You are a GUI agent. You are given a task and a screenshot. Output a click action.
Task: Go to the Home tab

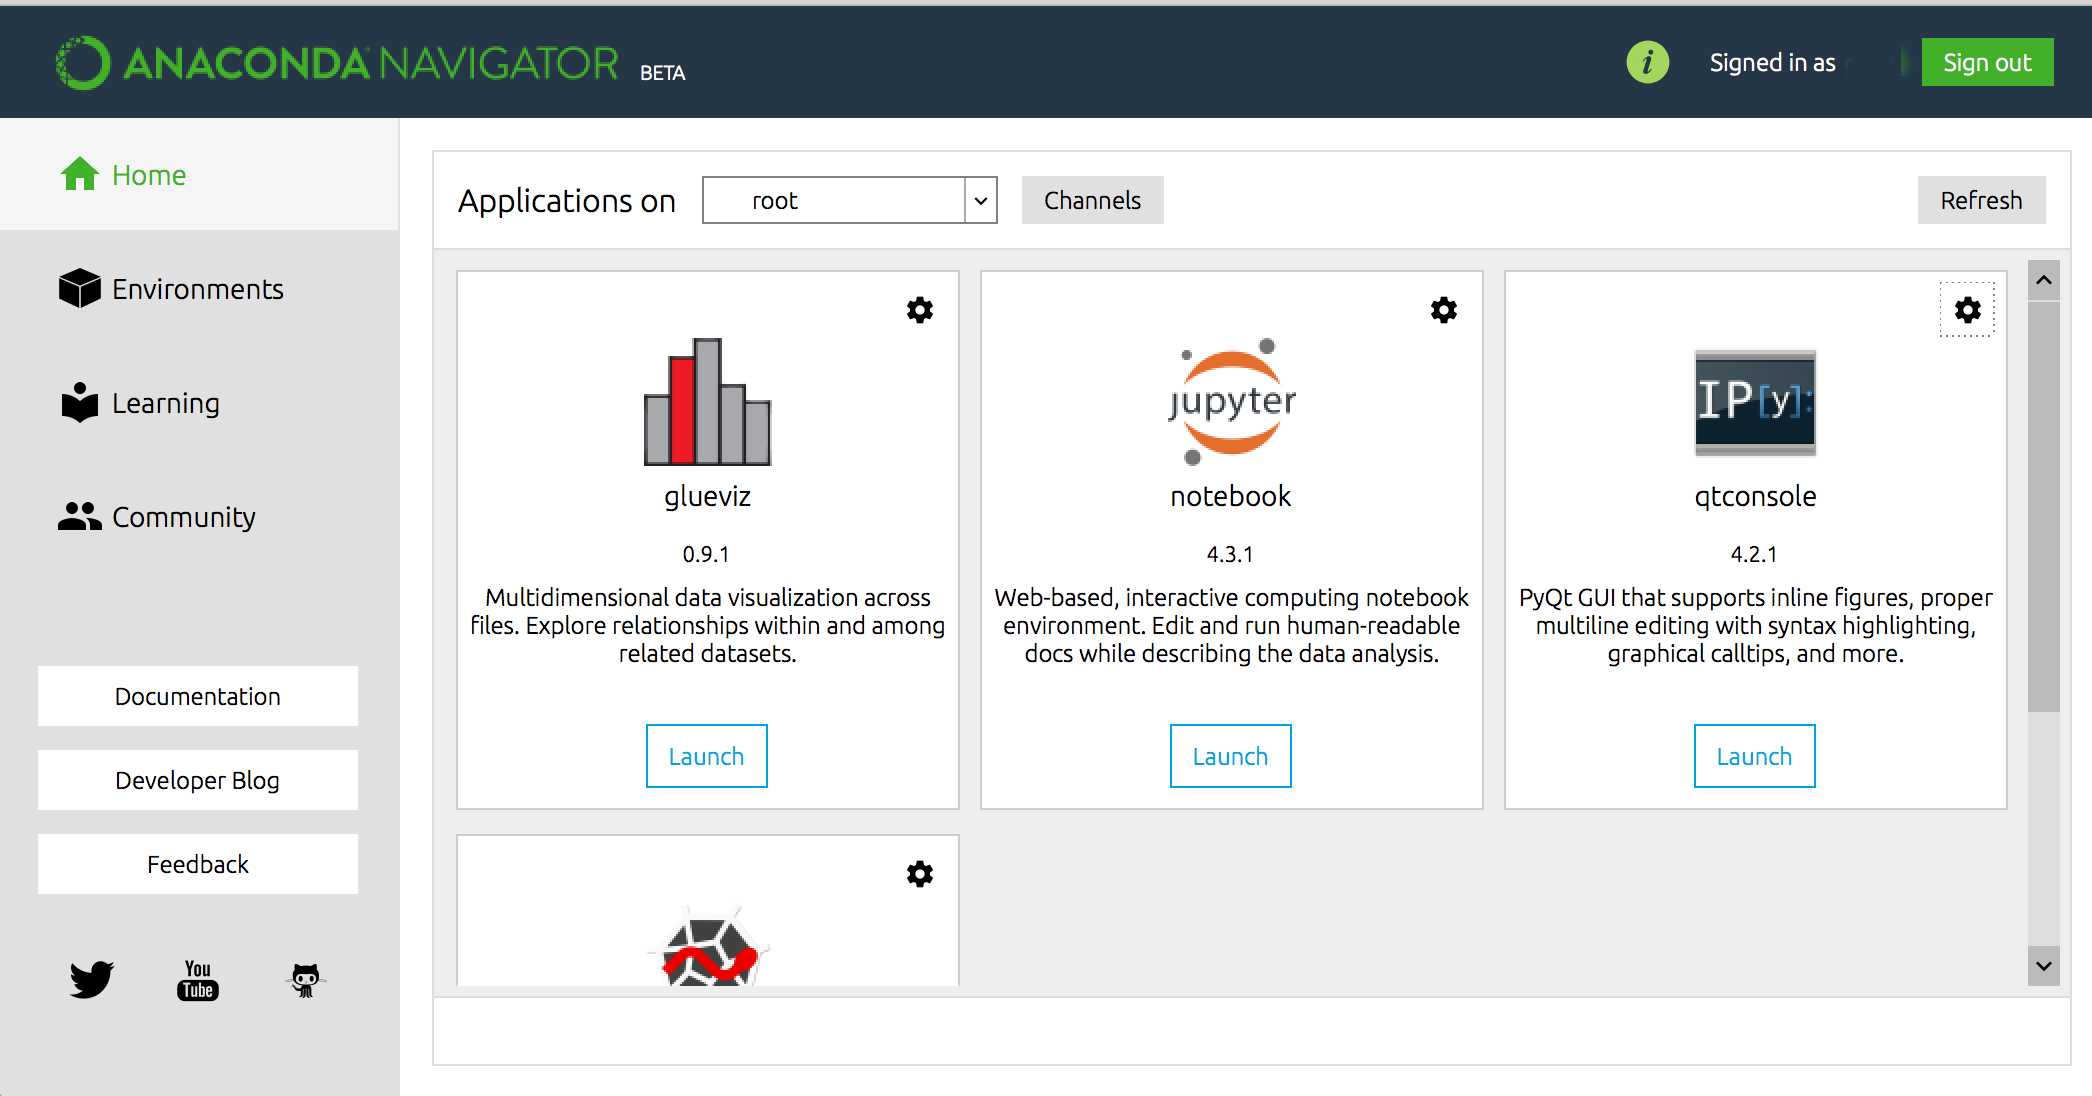pyautogui.click(x=199, y=175)
